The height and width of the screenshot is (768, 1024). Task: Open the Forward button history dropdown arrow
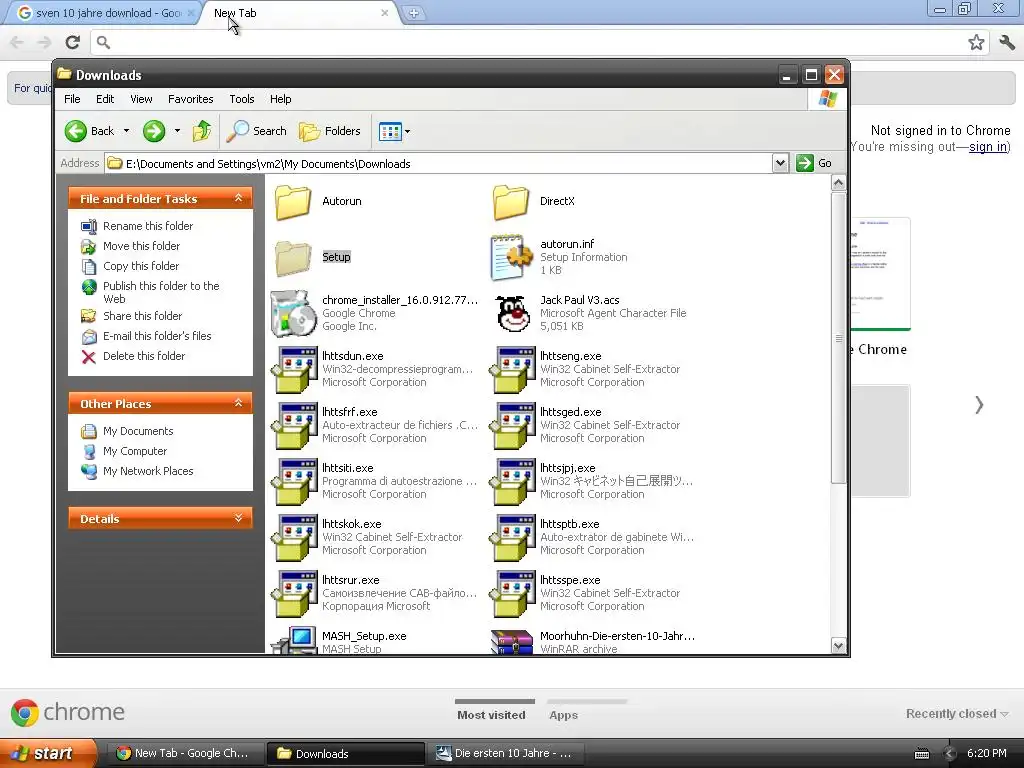177,131
